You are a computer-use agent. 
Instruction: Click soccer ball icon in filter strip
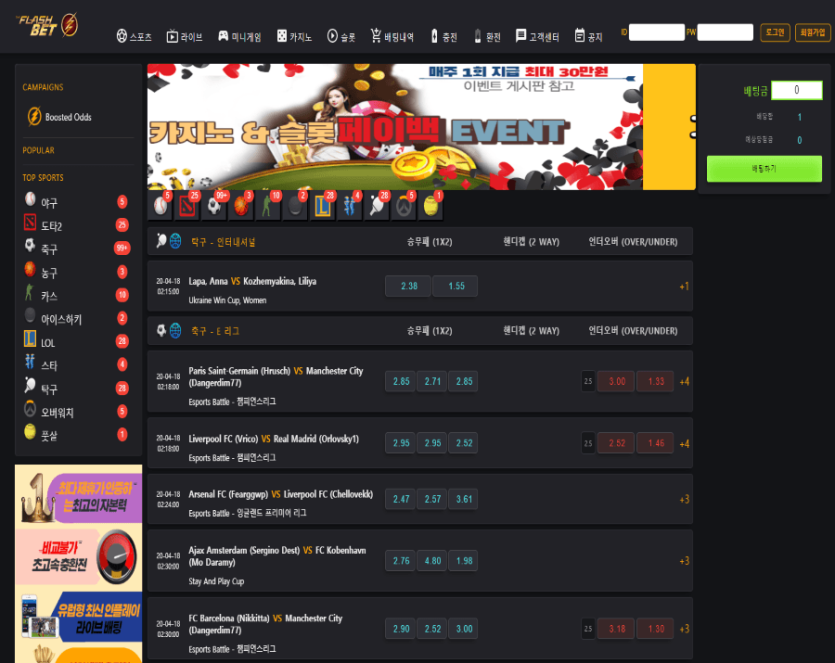tap(215, 206)
